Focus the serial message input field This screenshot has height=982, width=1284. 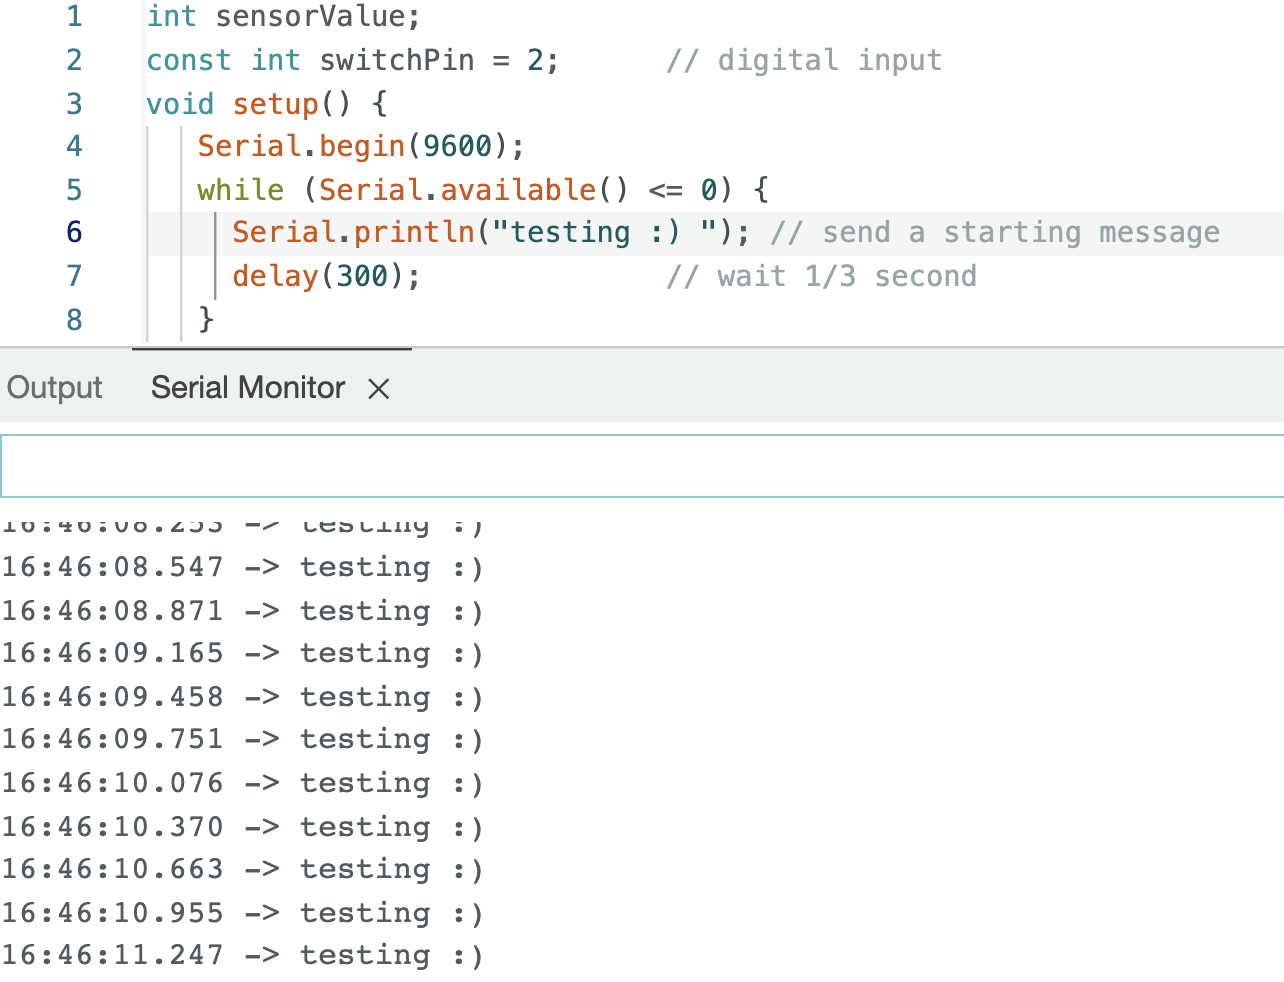pyautogui.click(x=640, y=466)
